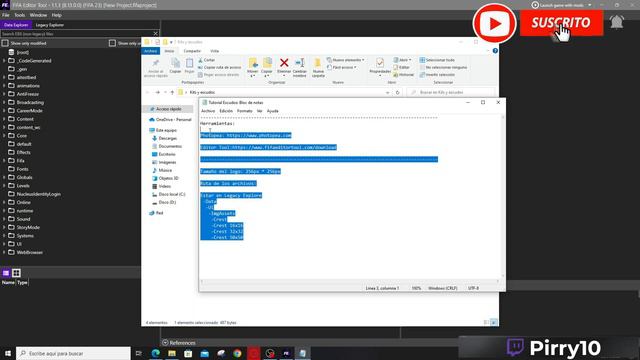Click the Explorer up-arrow navigation icon

pyautogui.click(x=172, y=93)
